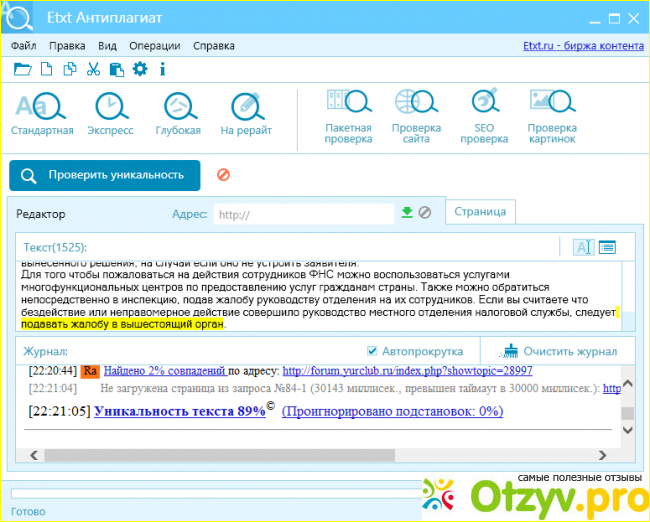
Task: Click Очистить журнал to clear log
Action: [x=561, y=352]
